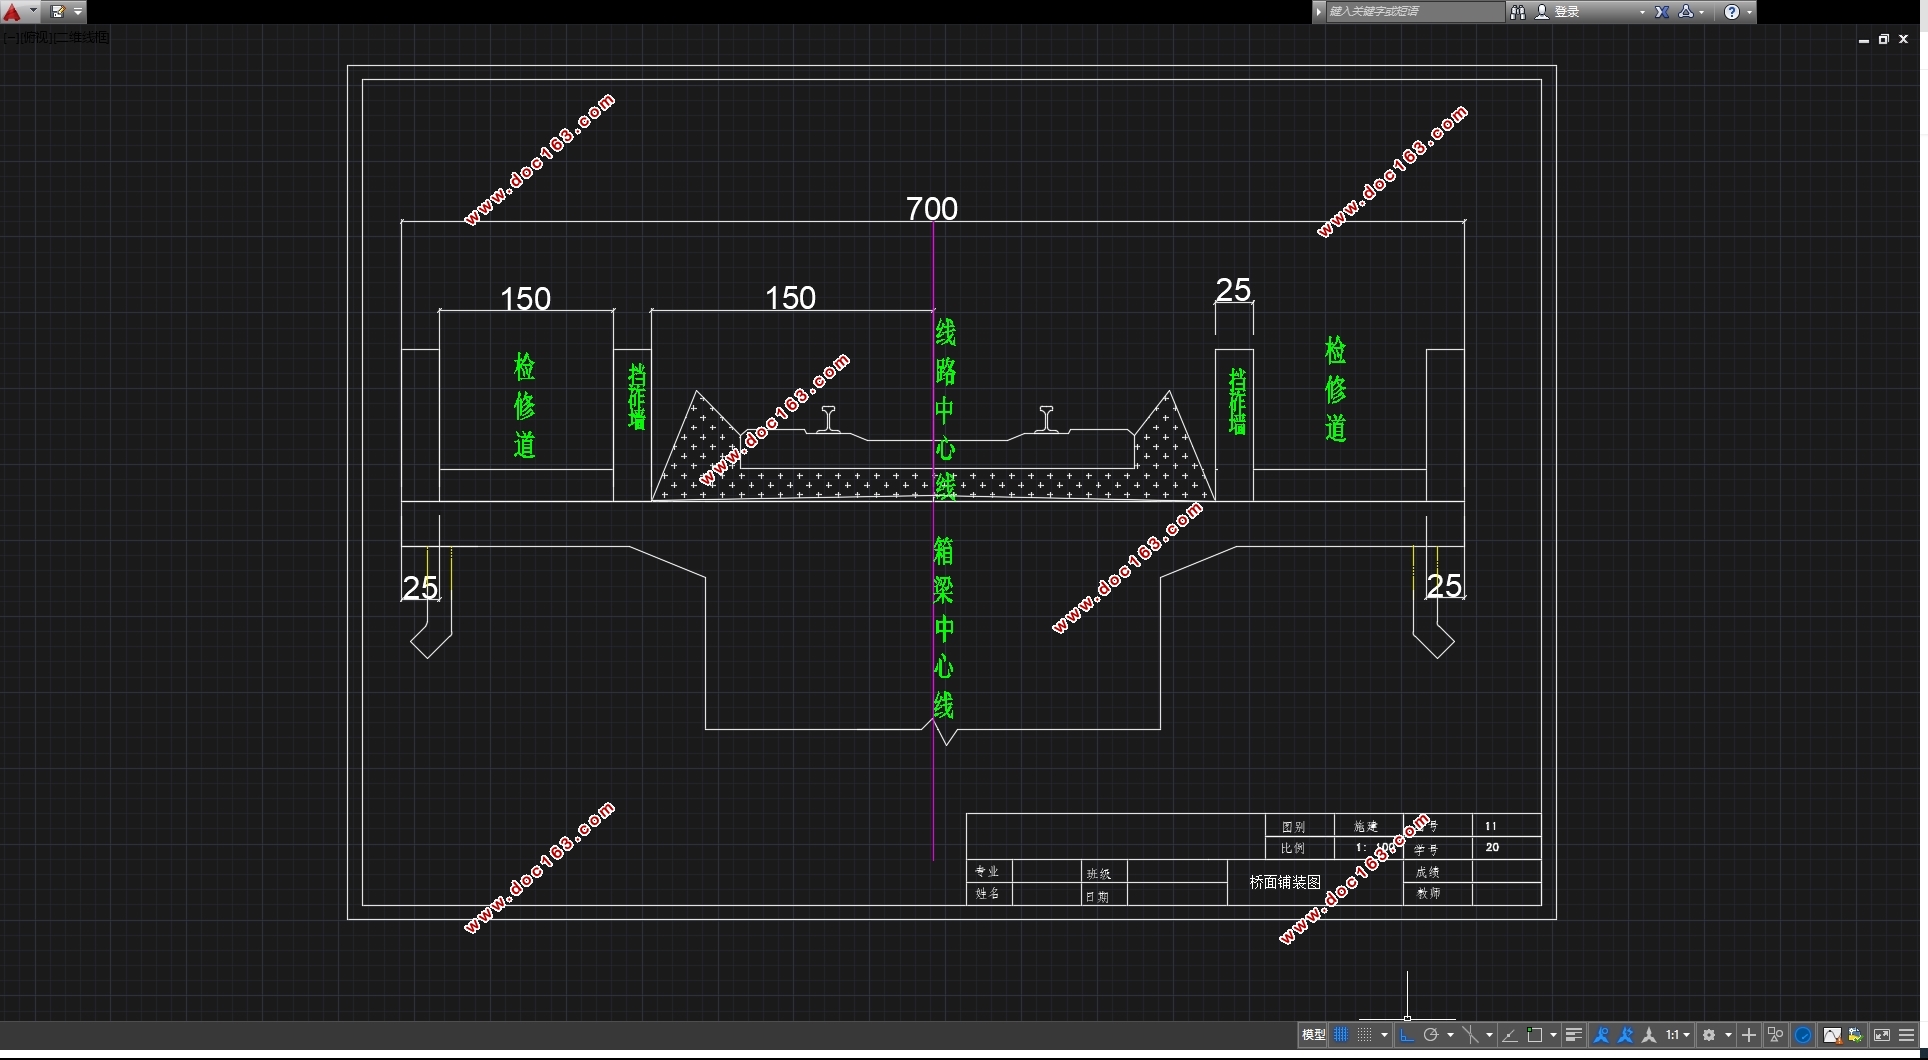Viewport: 1928px width, 1060px height.
Task: Click the 登录 sign-in button
Action: (x=1558, y=12)
